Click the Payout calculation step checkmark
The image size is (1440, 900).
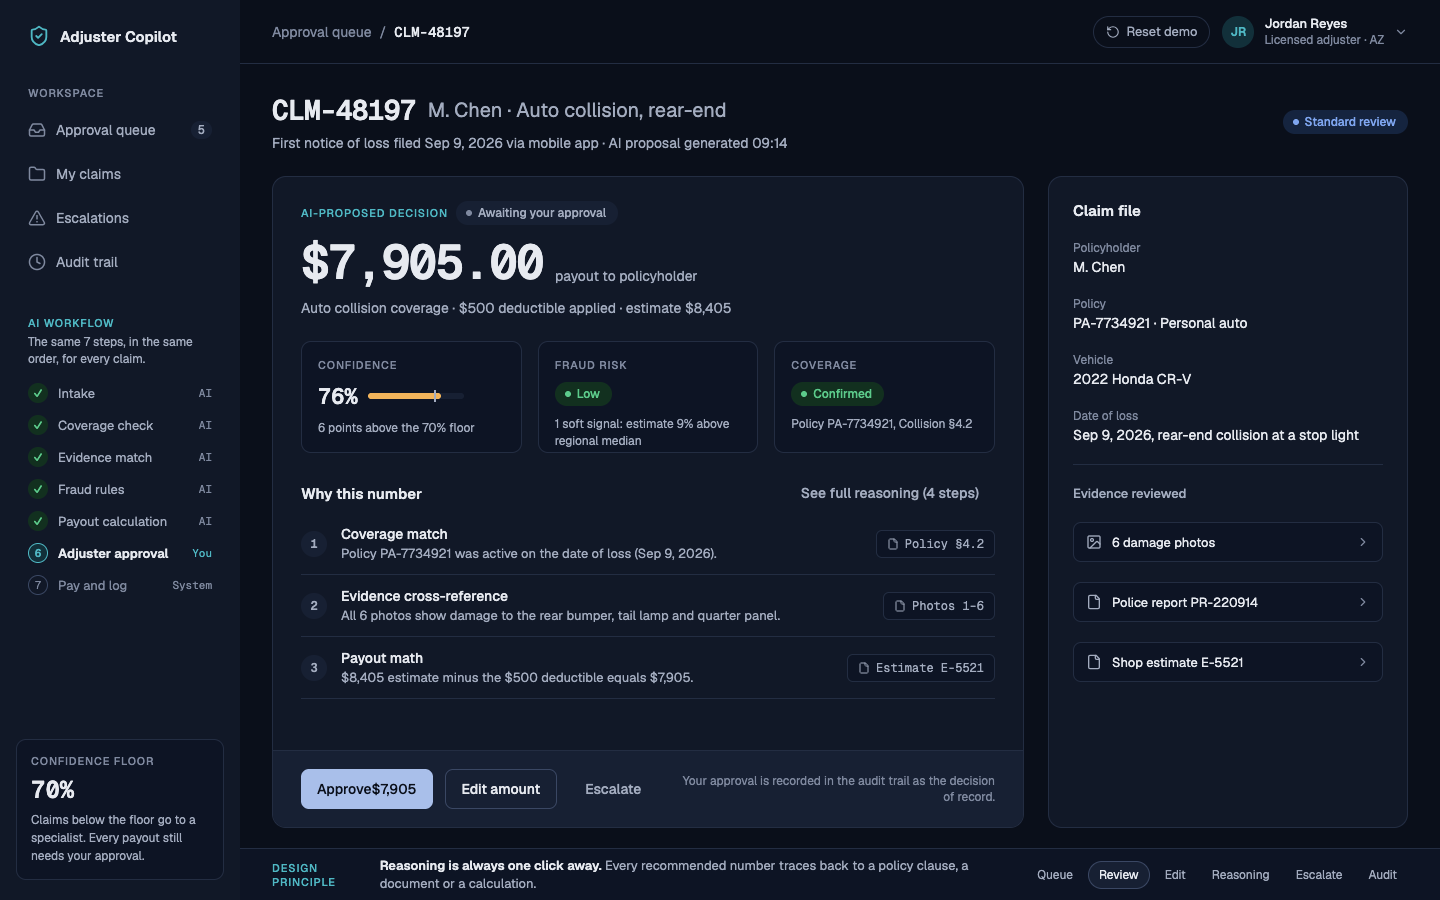coord(38,521)
